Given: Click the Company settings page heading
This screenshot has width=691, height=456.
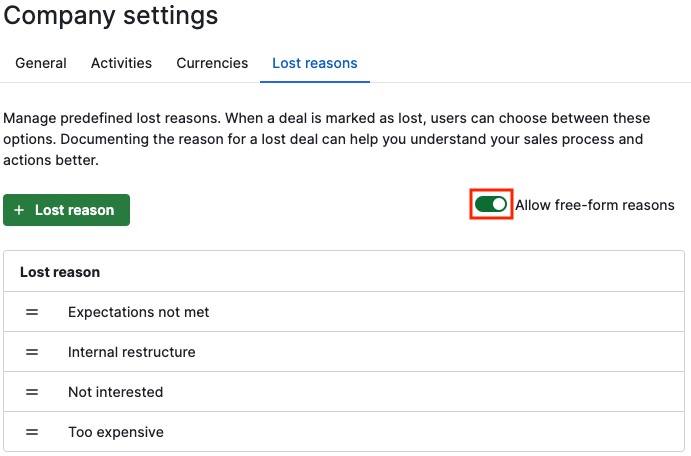Looking at the screenshot, I should pyautogui.click(x=111, y=15).
